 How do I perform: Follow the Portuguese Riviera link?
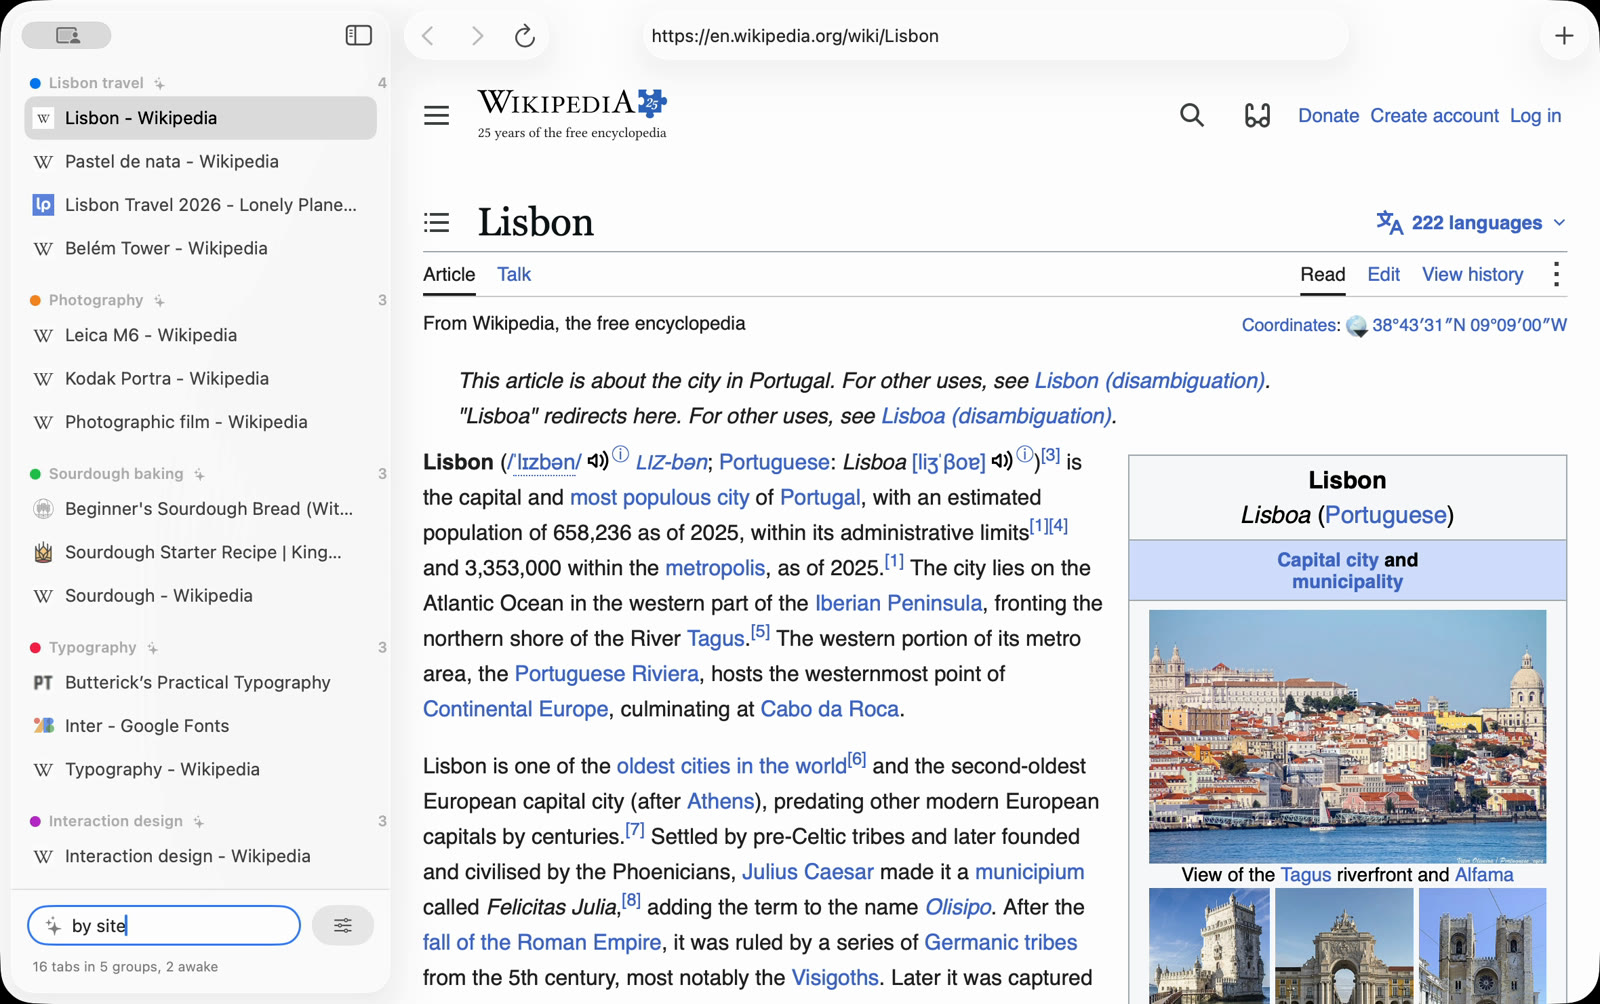(606, 674)
